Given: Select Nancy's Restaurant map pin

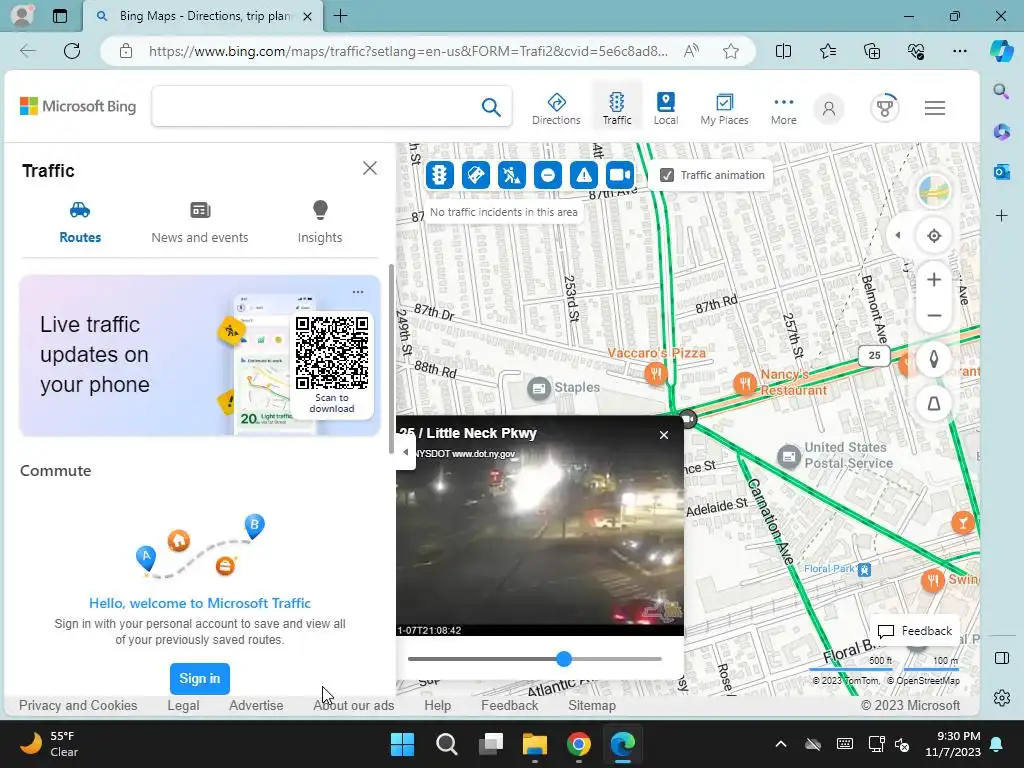Looking at the screenshot, I should [744, 383].
